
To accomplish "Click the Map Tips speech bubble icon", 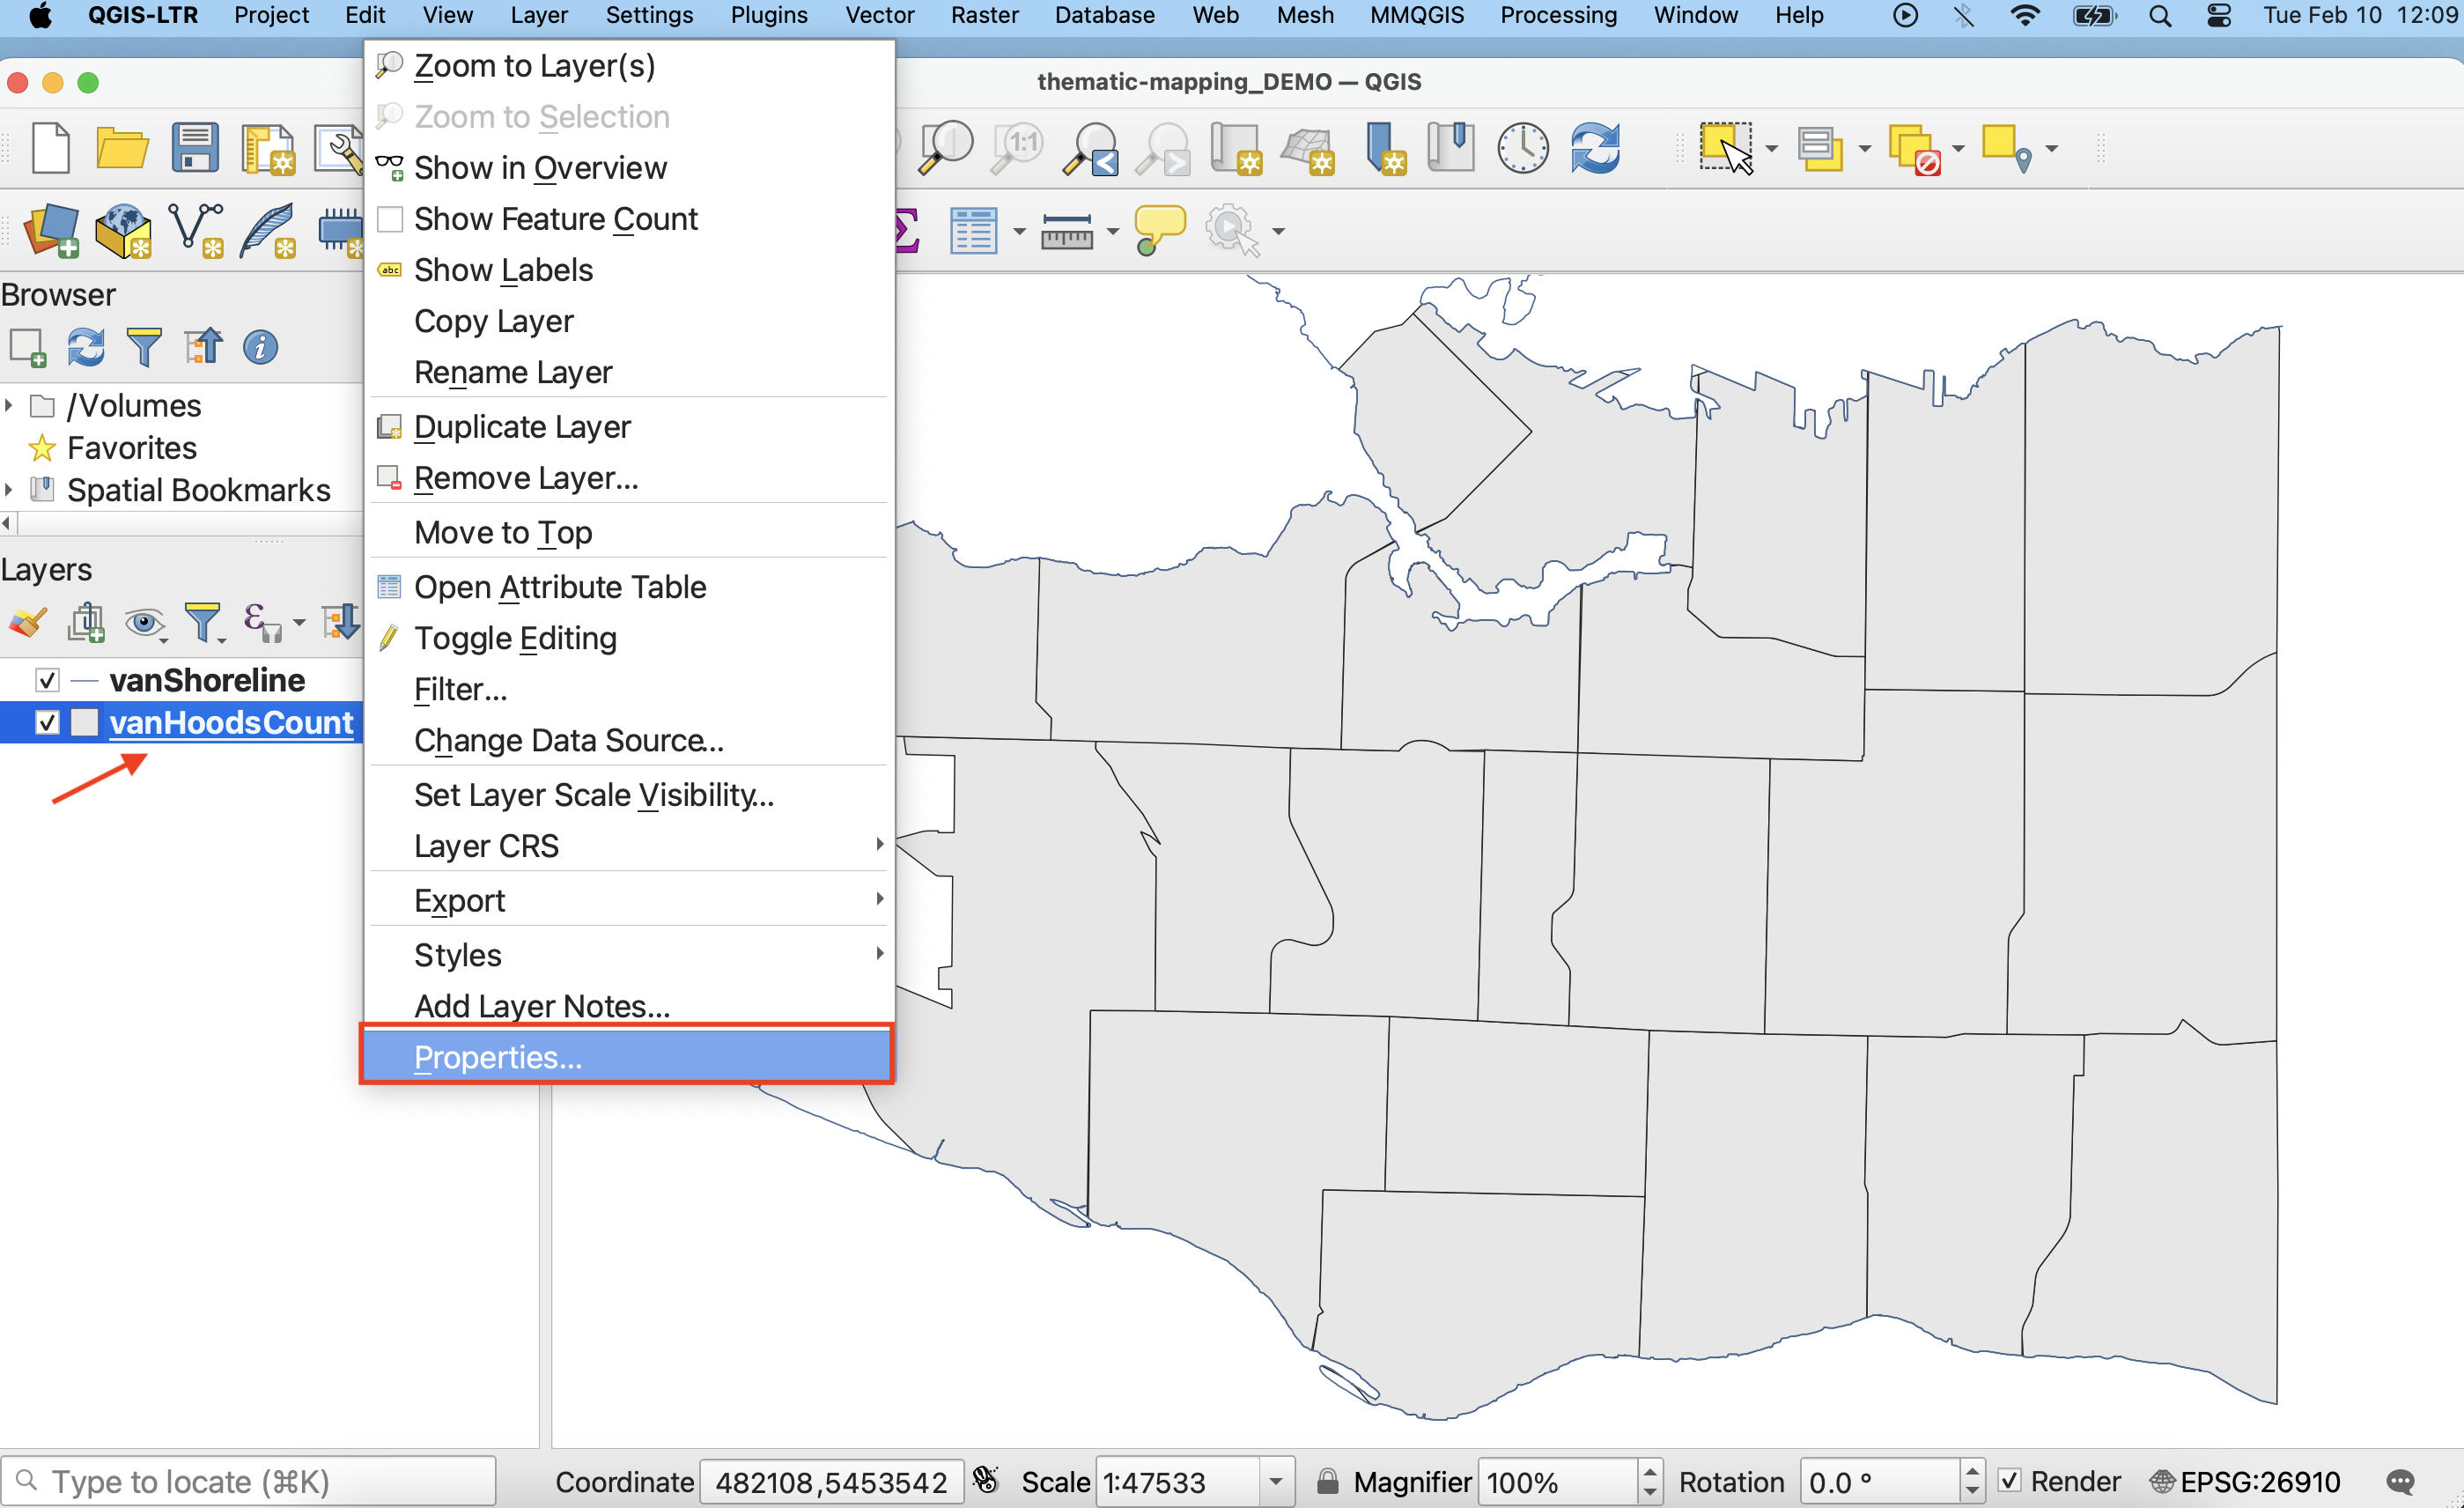I will pyautogui.click(x=1159, y=230).
